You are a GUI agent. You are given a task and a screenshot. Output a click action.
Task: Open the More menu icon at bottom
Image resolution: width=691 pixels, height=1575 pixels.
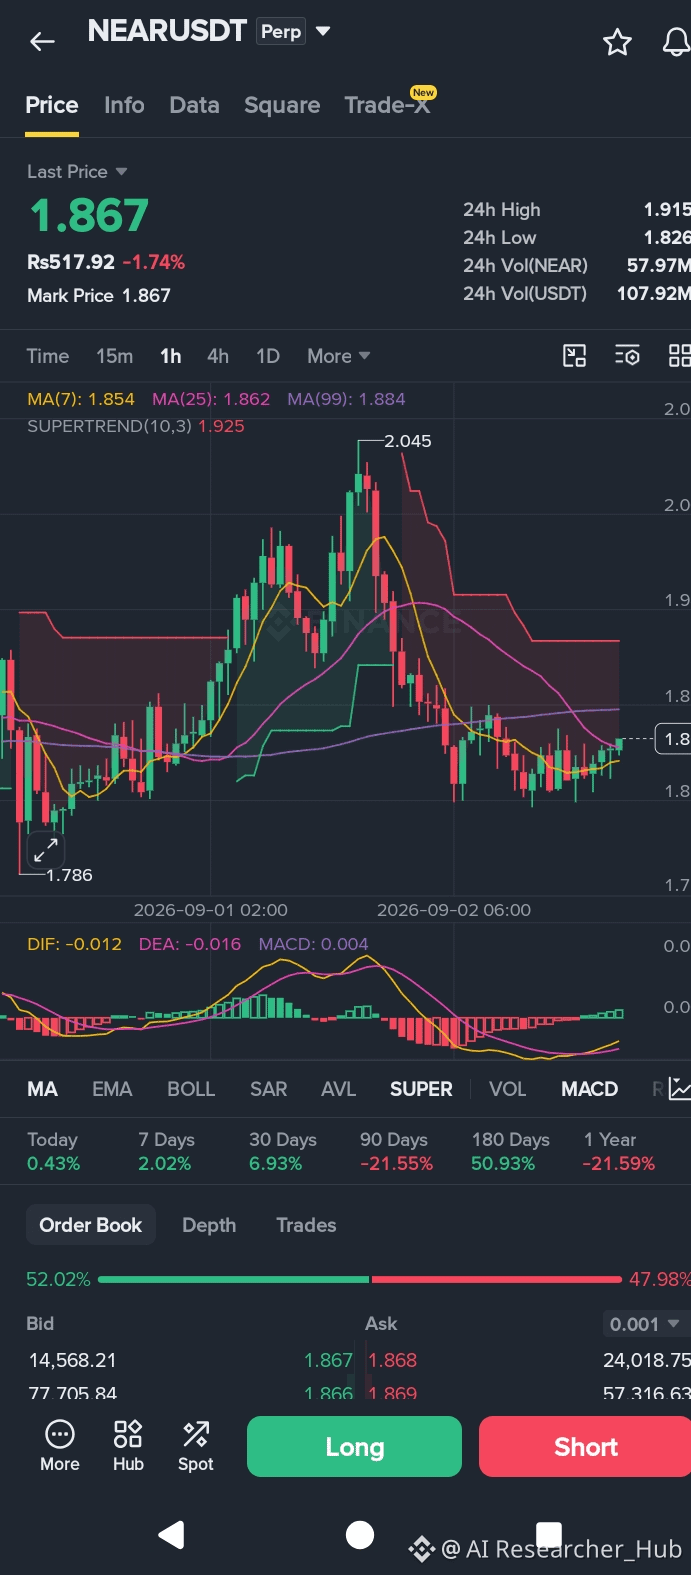(x=60, y=1446)
